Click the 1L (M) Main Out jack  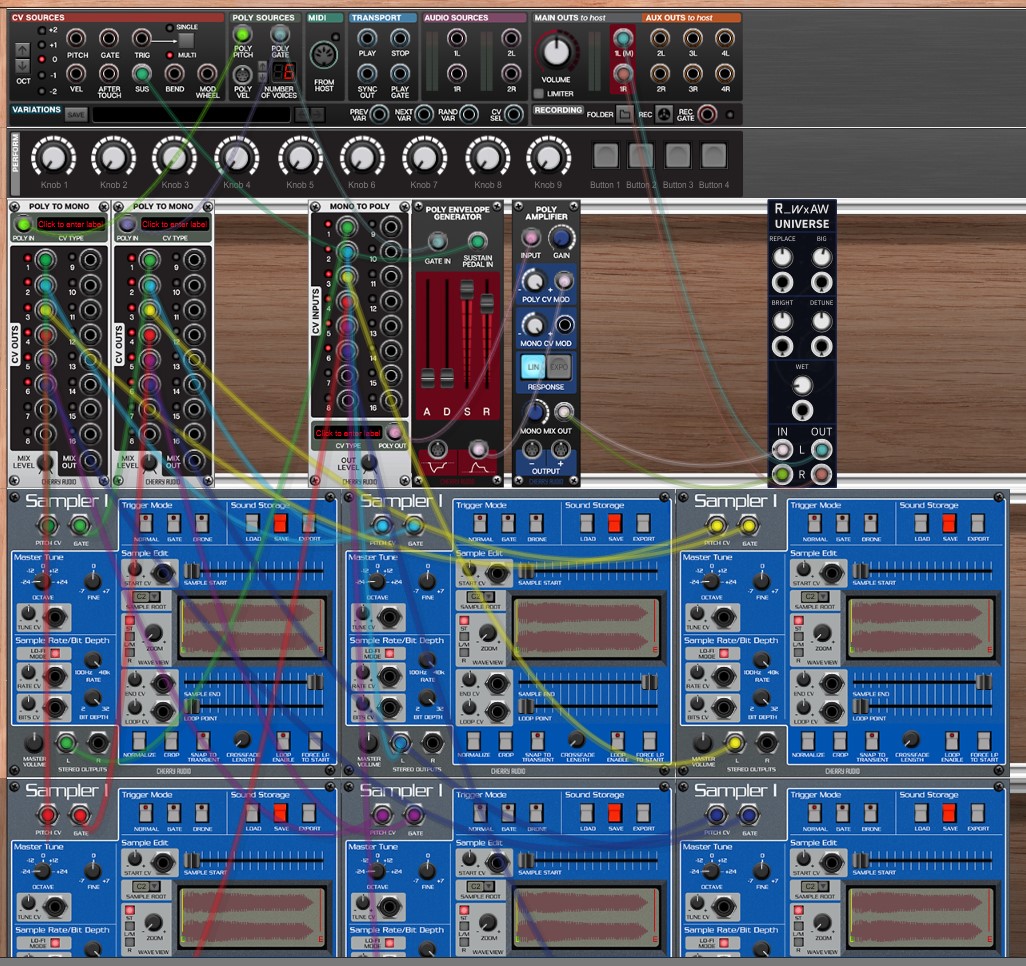(622, 39)
